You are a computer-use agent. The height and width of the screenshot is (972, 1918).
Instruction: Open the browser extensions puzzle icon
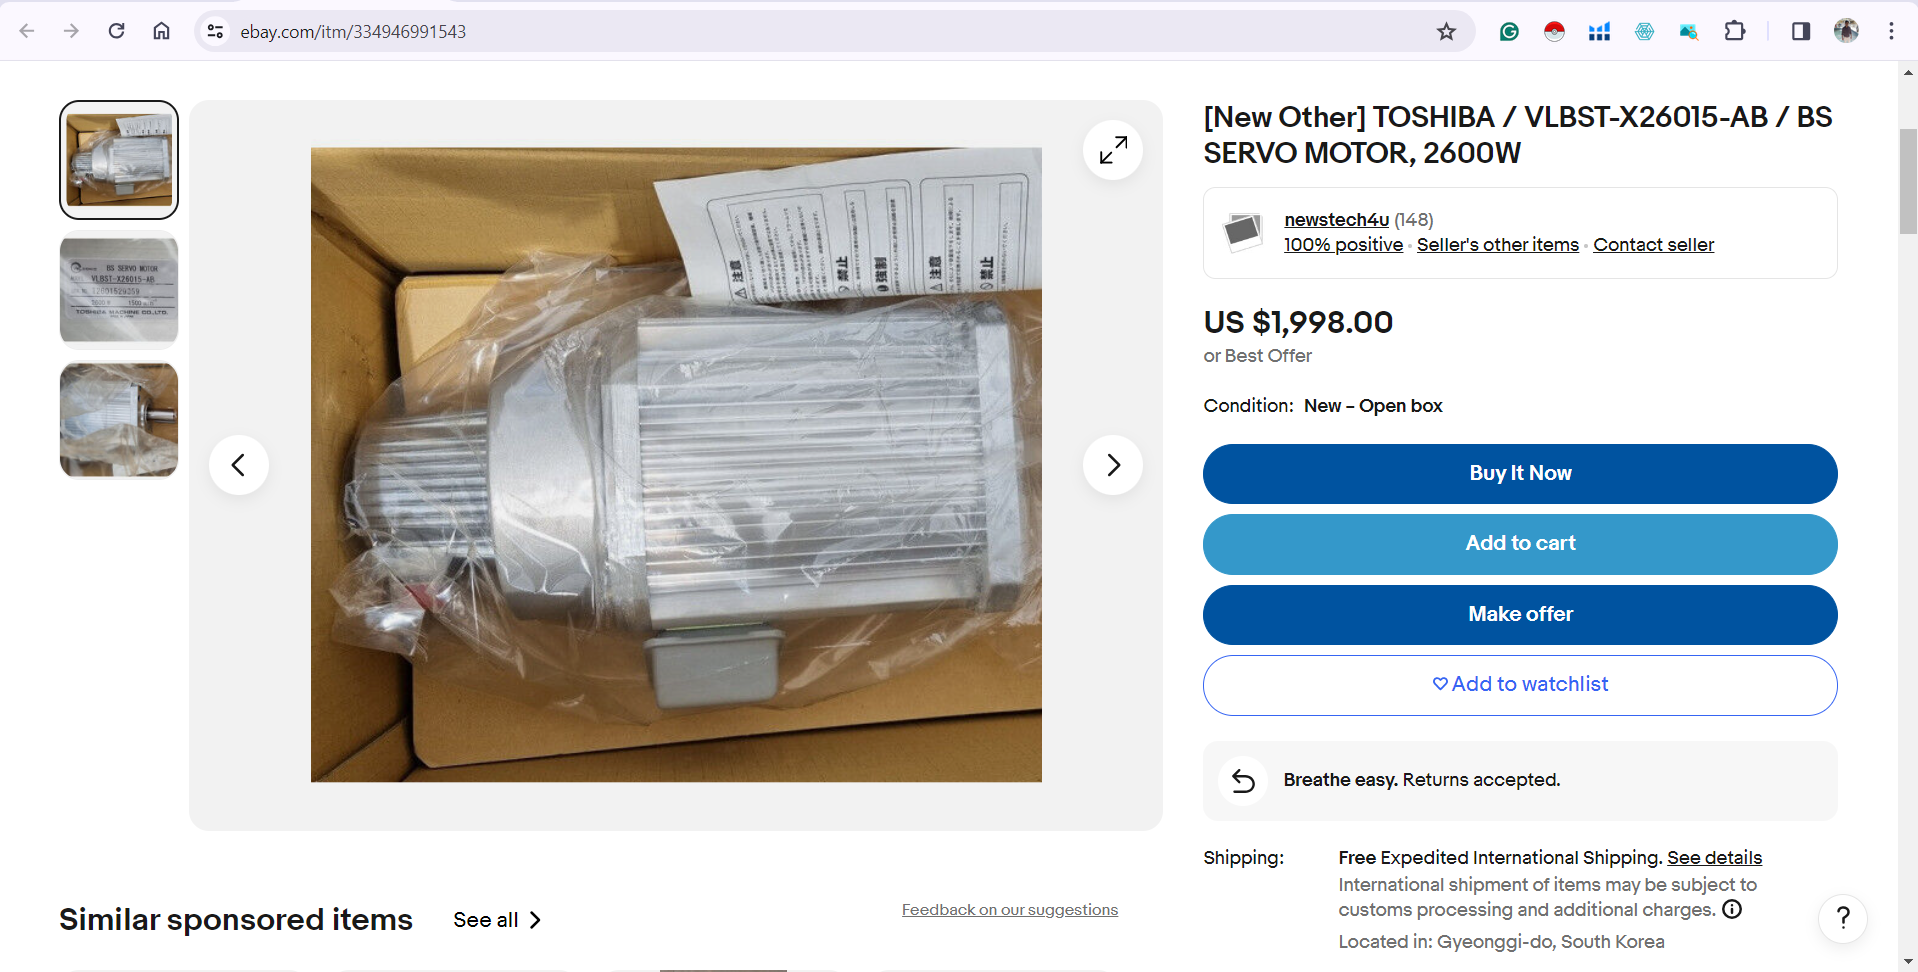1735,31
